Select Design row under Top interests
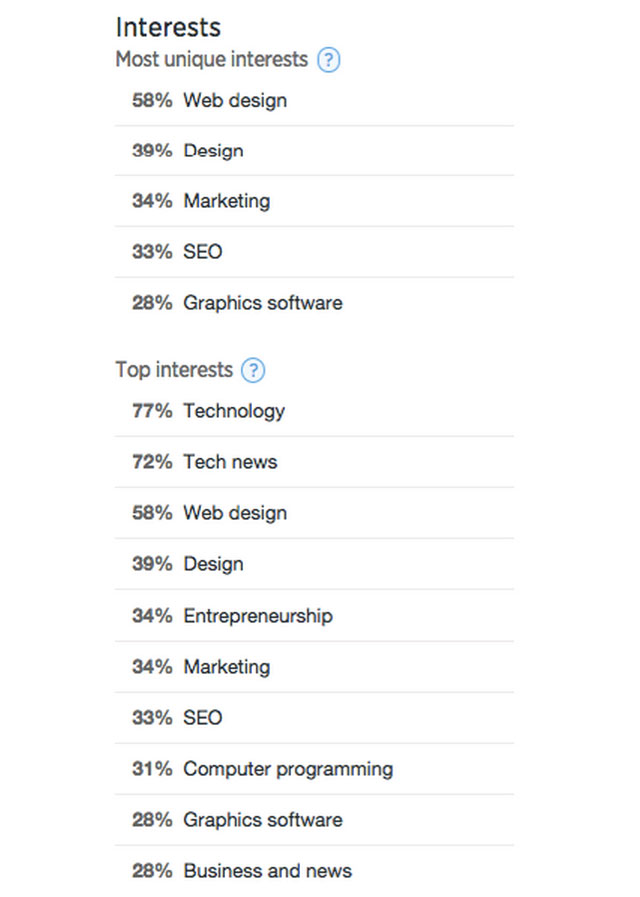This screenshot has width=640, height=897. tap(213, 564)
